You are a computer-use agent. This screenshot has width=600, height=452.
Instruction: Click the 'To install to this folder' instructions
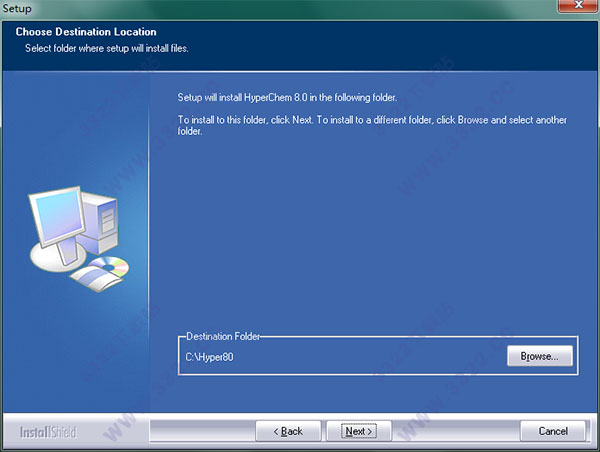click(372, 125)
